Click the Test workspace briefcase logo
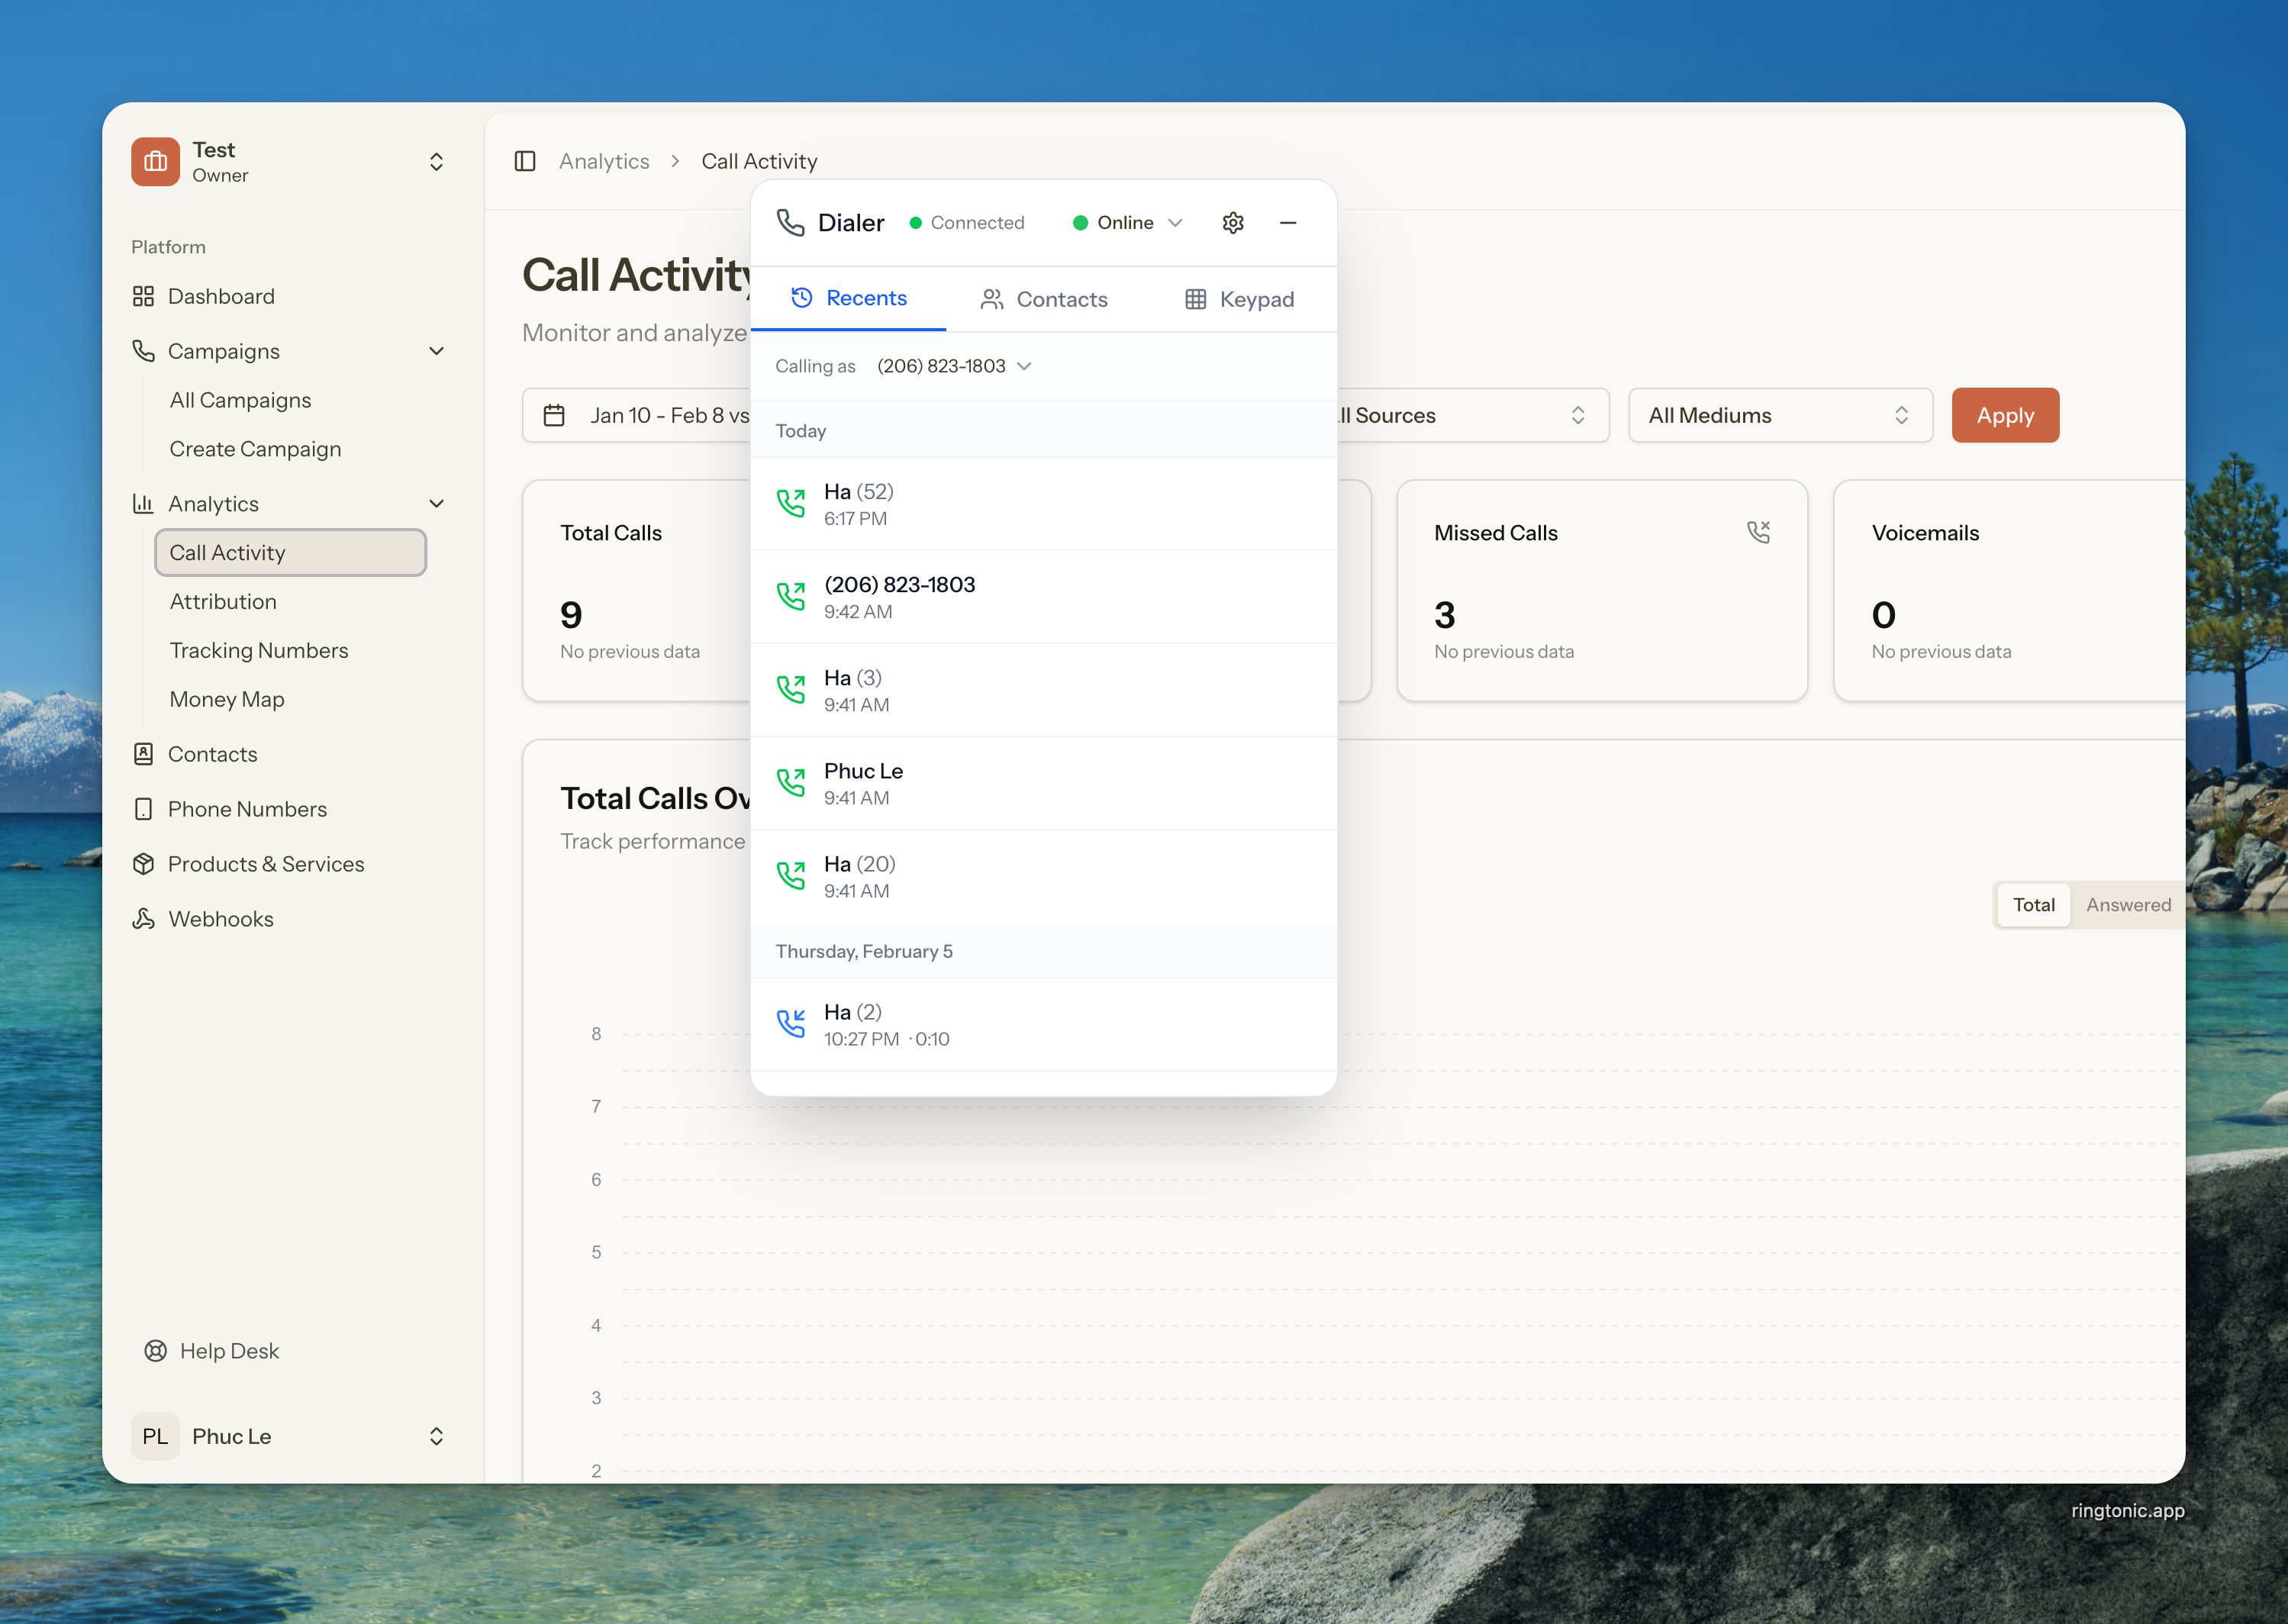The height and width of the screenshot is (1624, 2288). click(x=156, y=162)
